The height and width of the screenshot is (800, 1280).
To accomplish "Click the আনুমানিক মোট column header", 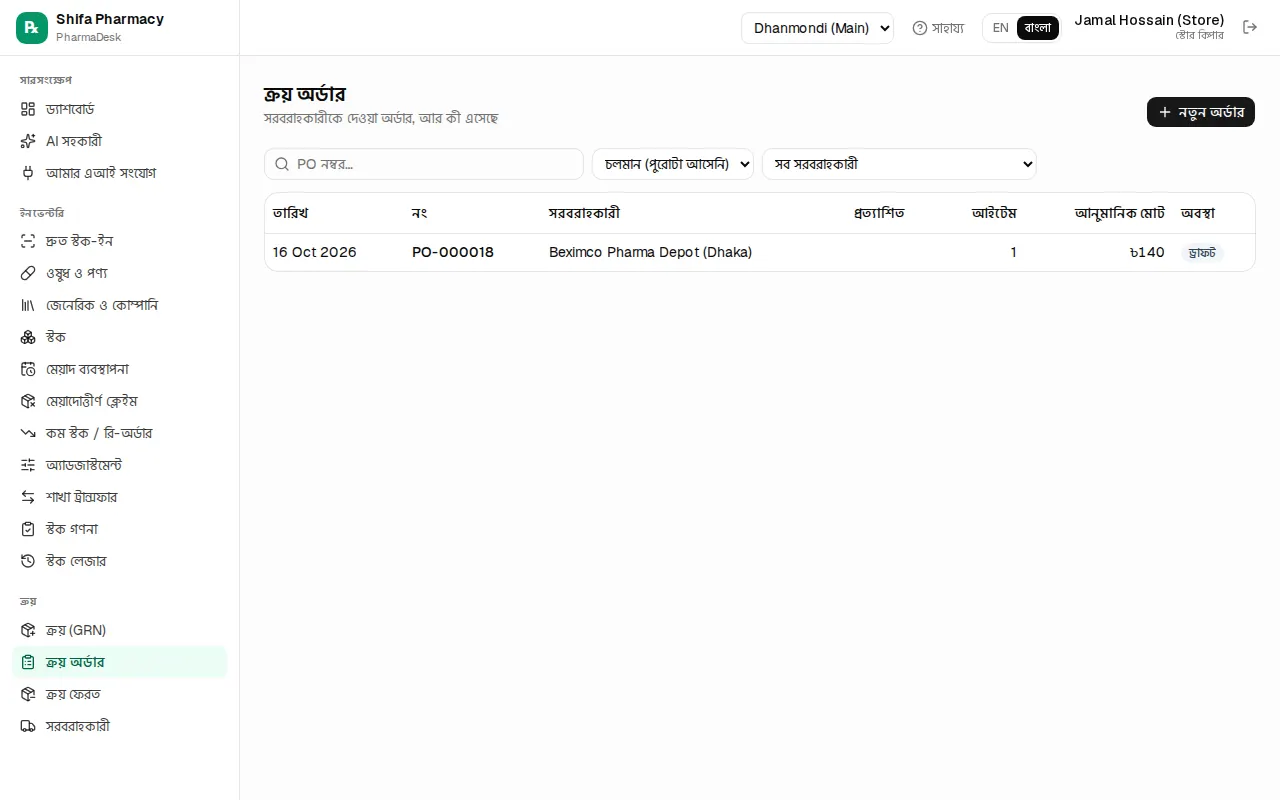I will 1120,213.
